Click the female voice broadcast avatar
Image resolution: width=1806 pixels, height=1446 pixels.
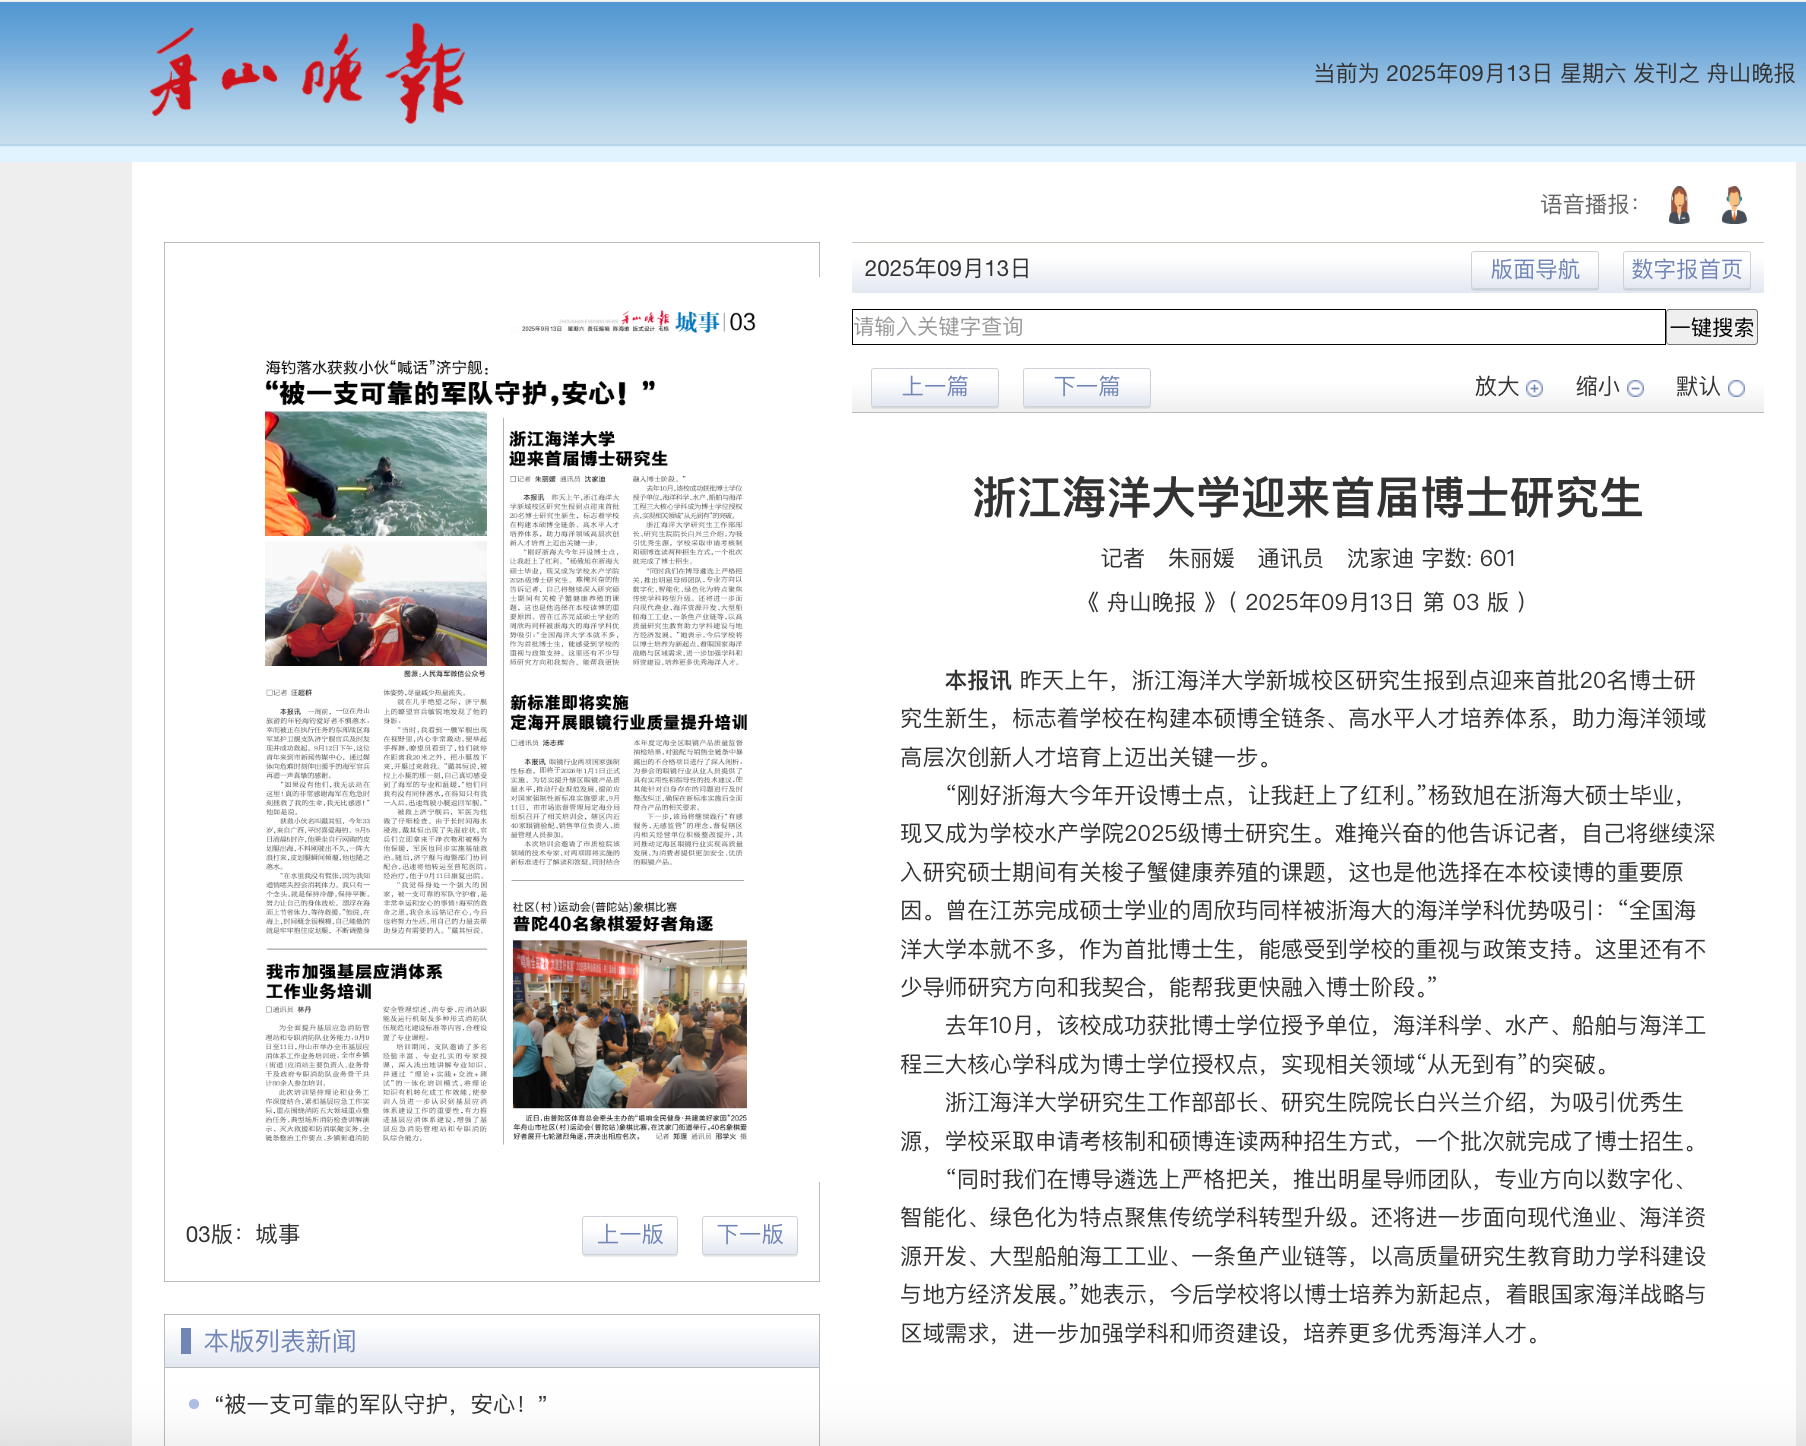[x=1679, y=205]
